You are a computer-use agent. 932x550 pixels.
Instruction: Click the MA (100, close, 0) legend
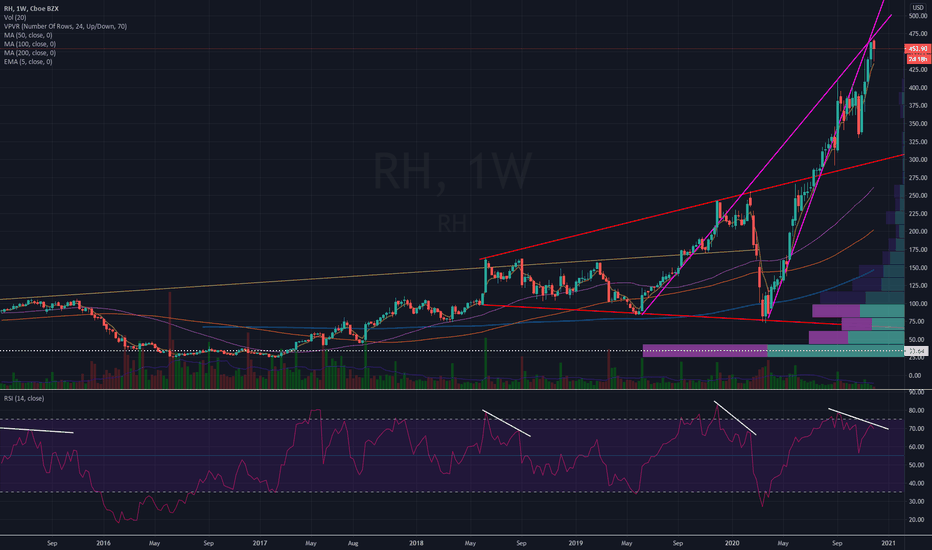(x=30, y=44)
